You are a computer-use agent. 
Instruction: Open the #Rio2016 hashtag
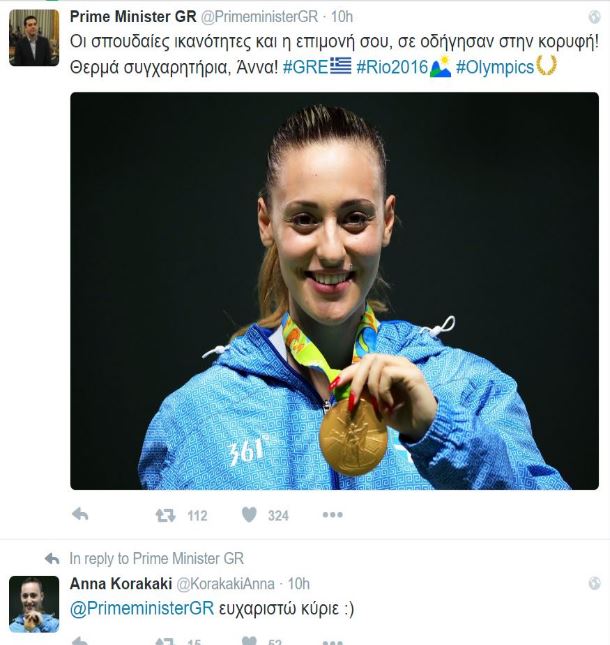(392, 67)
